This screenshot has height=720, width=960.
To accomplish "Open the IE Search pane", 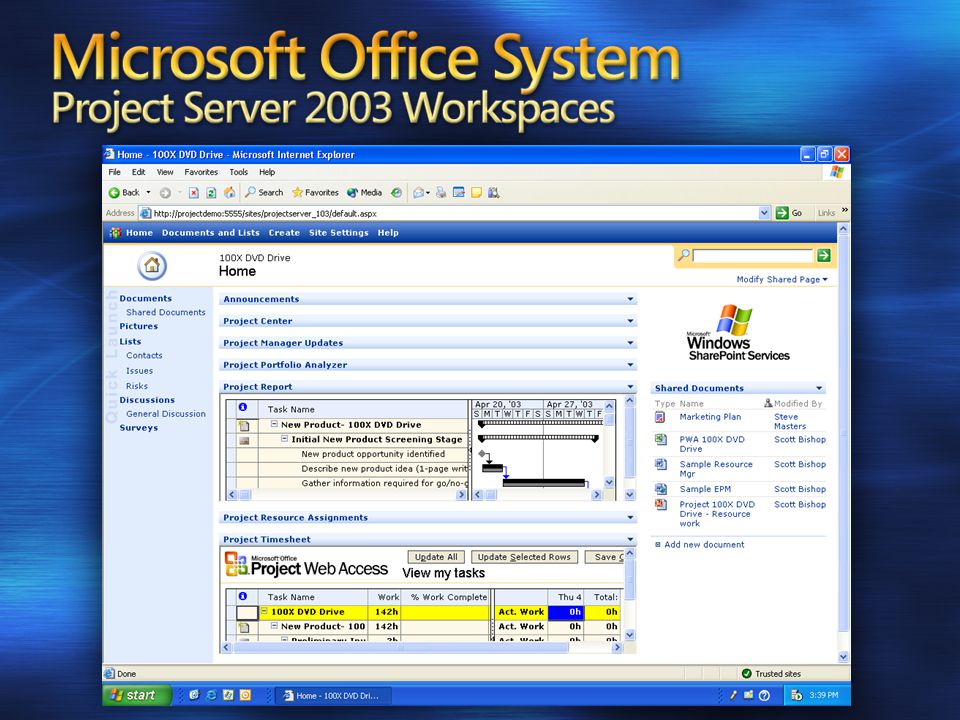I will (264, 192).
